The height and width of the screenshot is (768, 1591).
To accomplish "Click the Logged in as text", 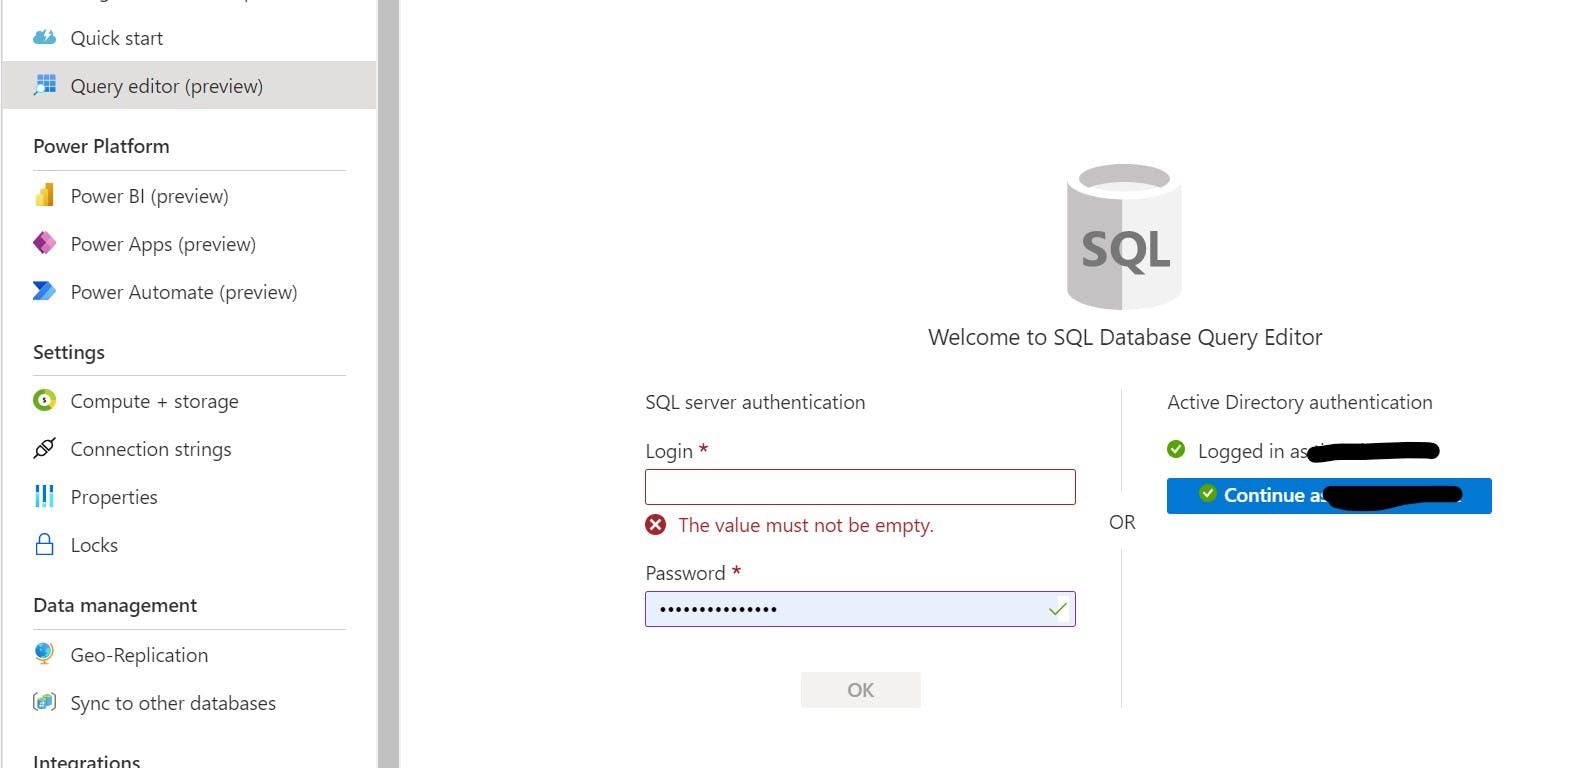I will point(1252,451).
